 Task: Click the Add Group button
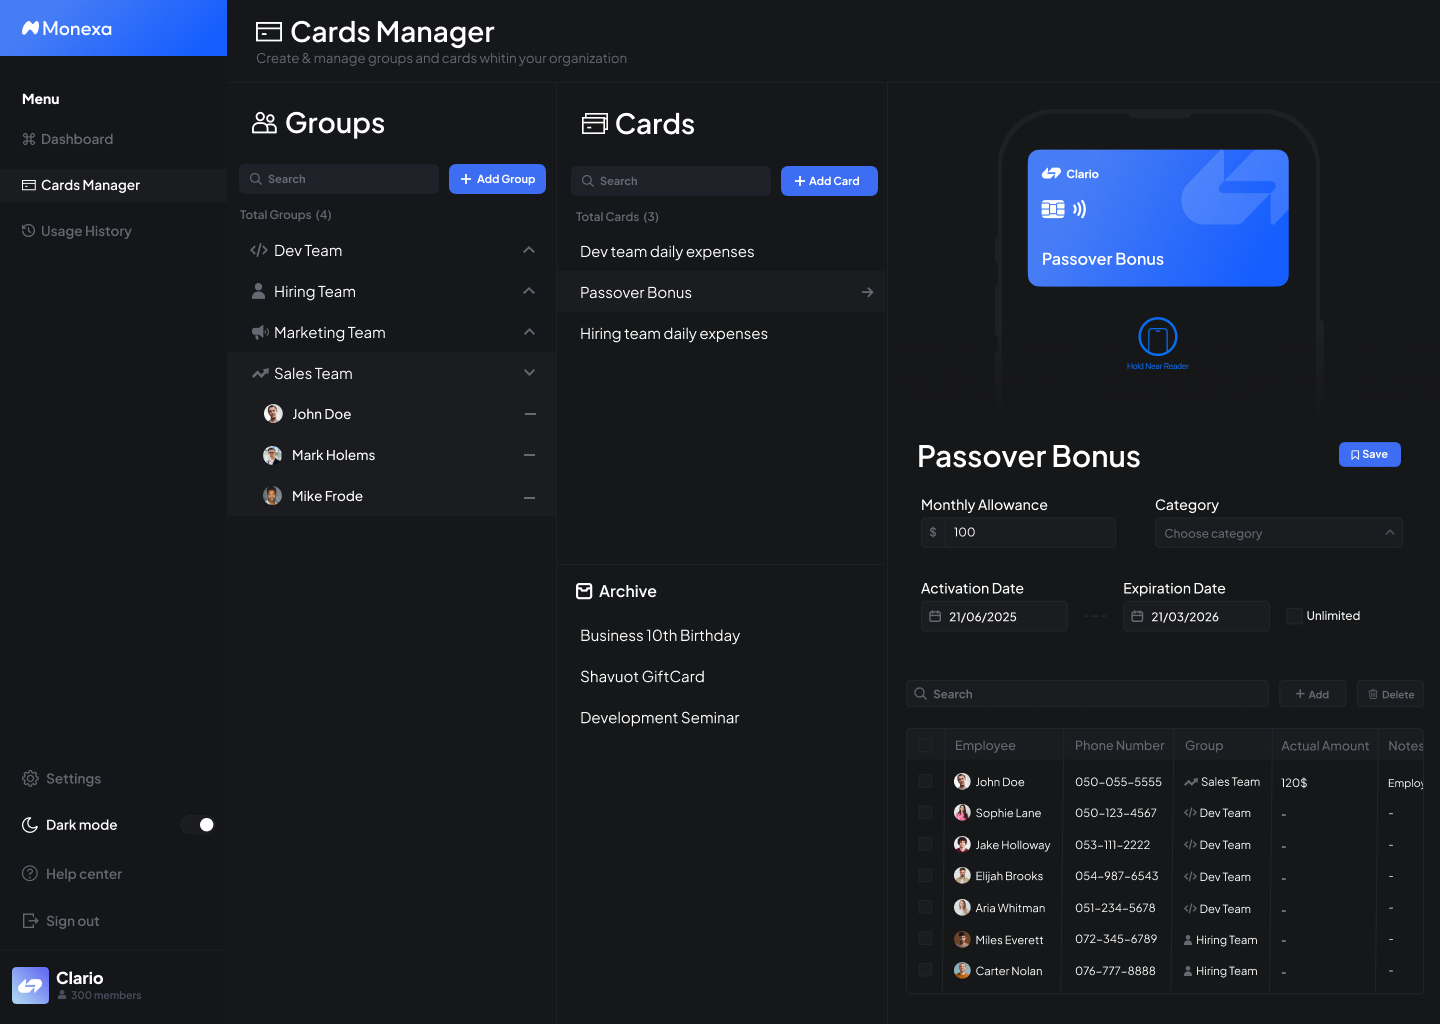[497, 178]
